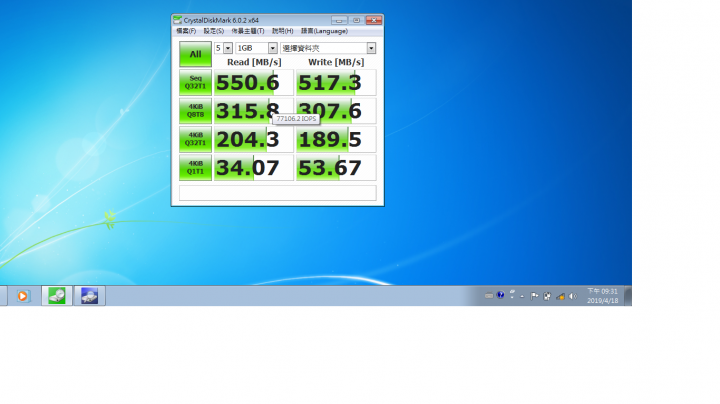The image size is (720, 404).
Task: Open Action Center flag icon in the tray
Action: coord(534,297)
